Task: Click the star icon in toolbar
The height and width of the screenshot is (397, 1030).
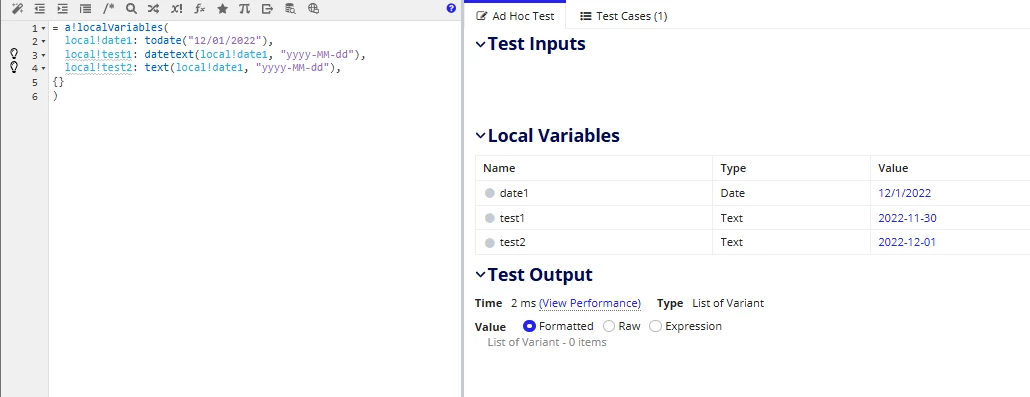Action: [223, 9]
